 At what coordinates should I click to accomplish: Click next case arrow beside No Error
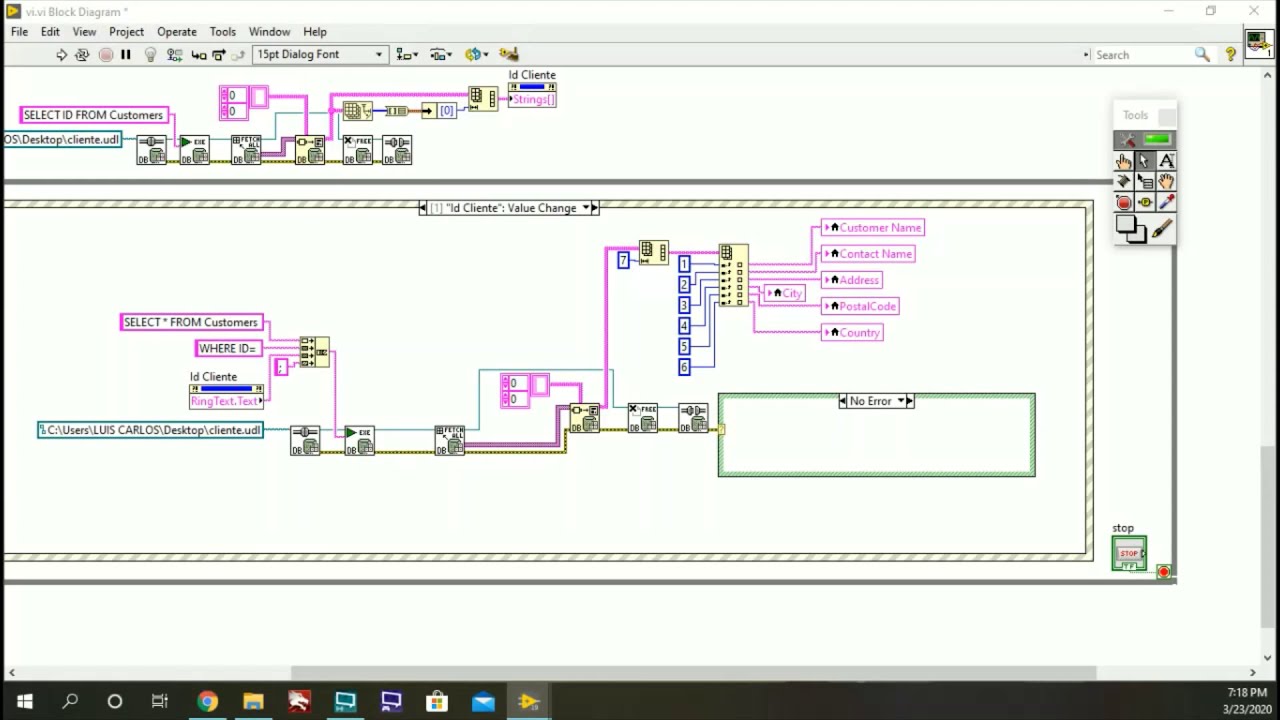coord(910,401)
